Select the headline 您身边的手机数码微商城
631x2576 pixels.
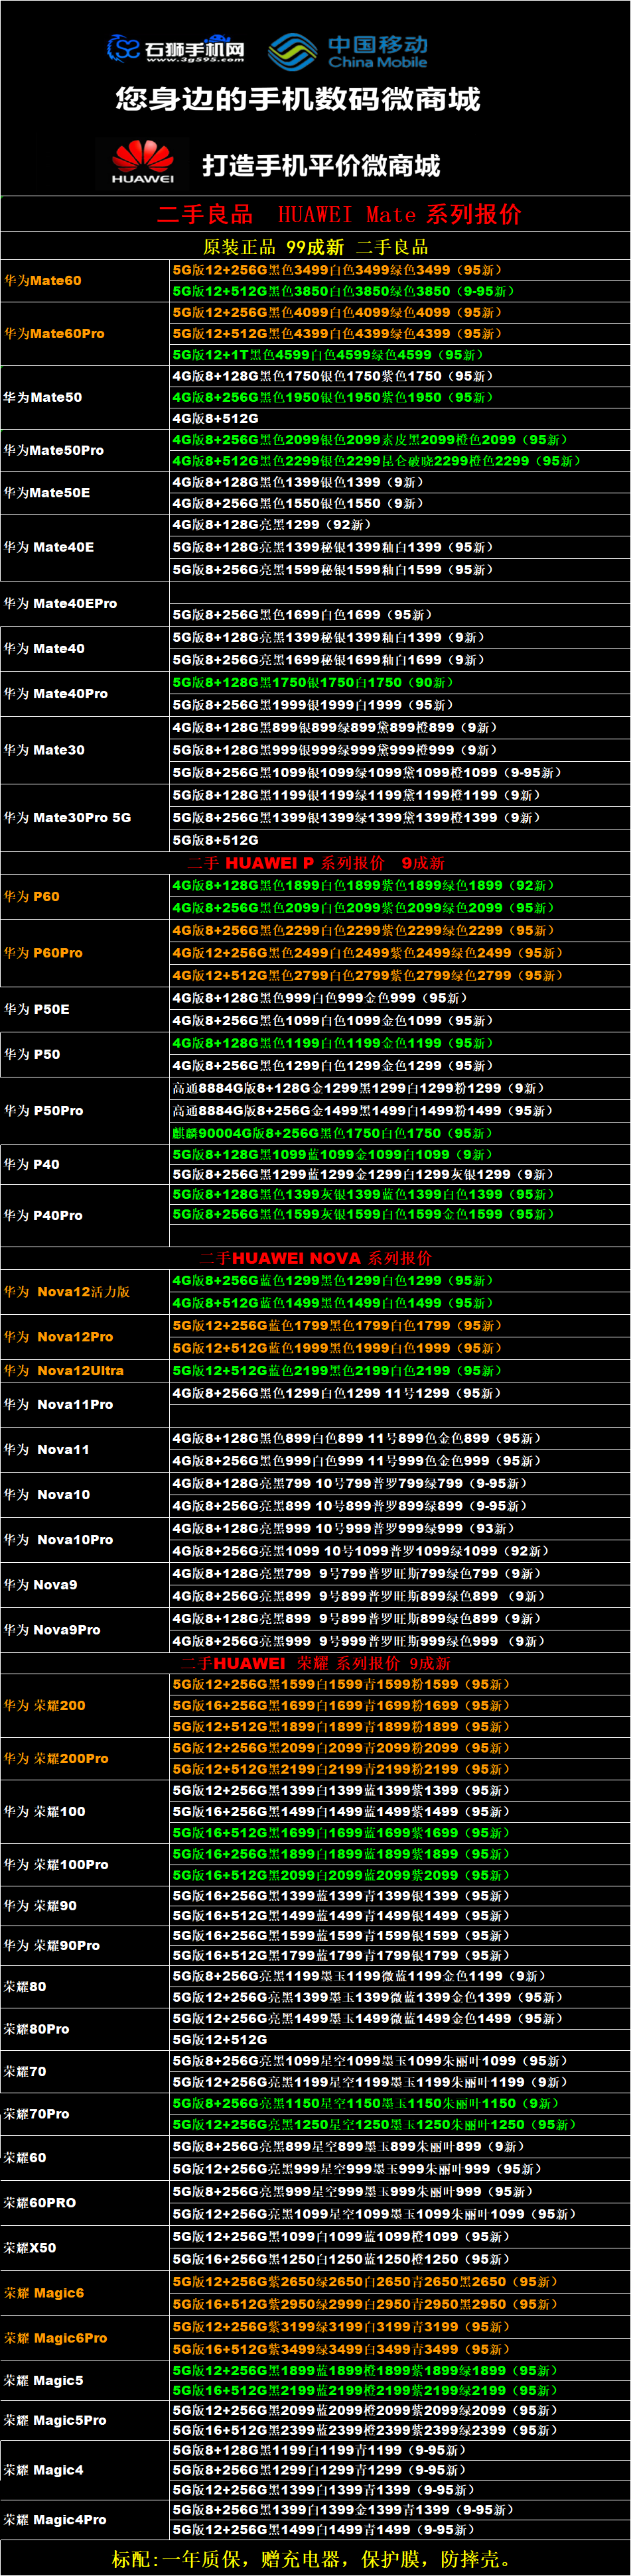pos(298,99)
